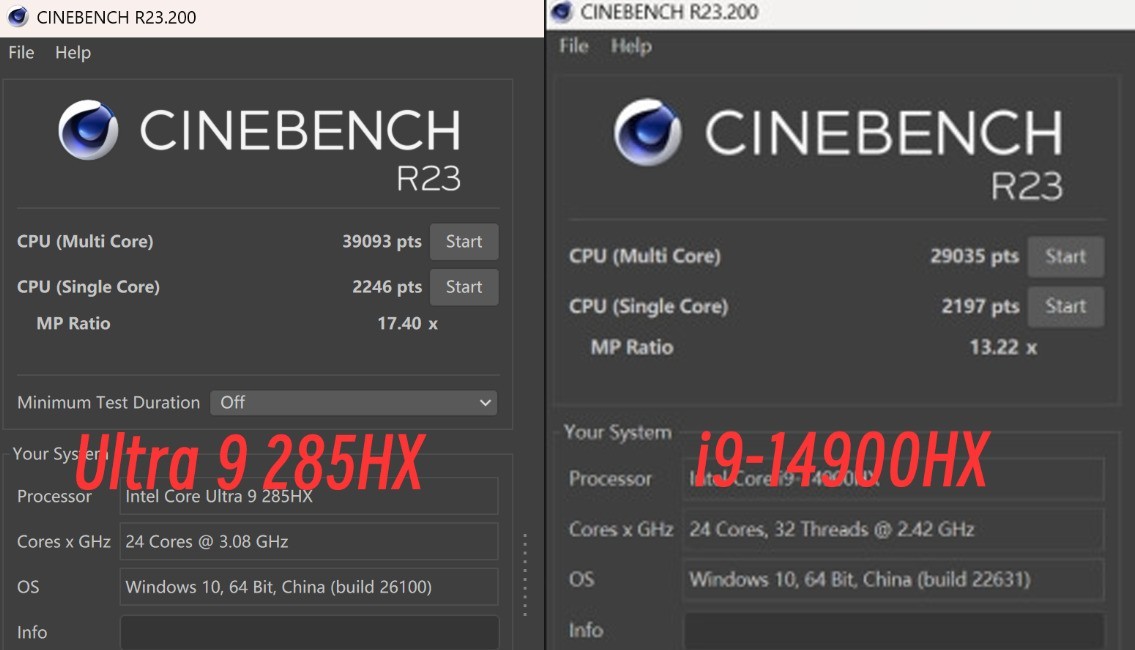The width and height of the screenshot is (1135, 650).
Task: Open the File menu in the left window
Action: (20, 52)
